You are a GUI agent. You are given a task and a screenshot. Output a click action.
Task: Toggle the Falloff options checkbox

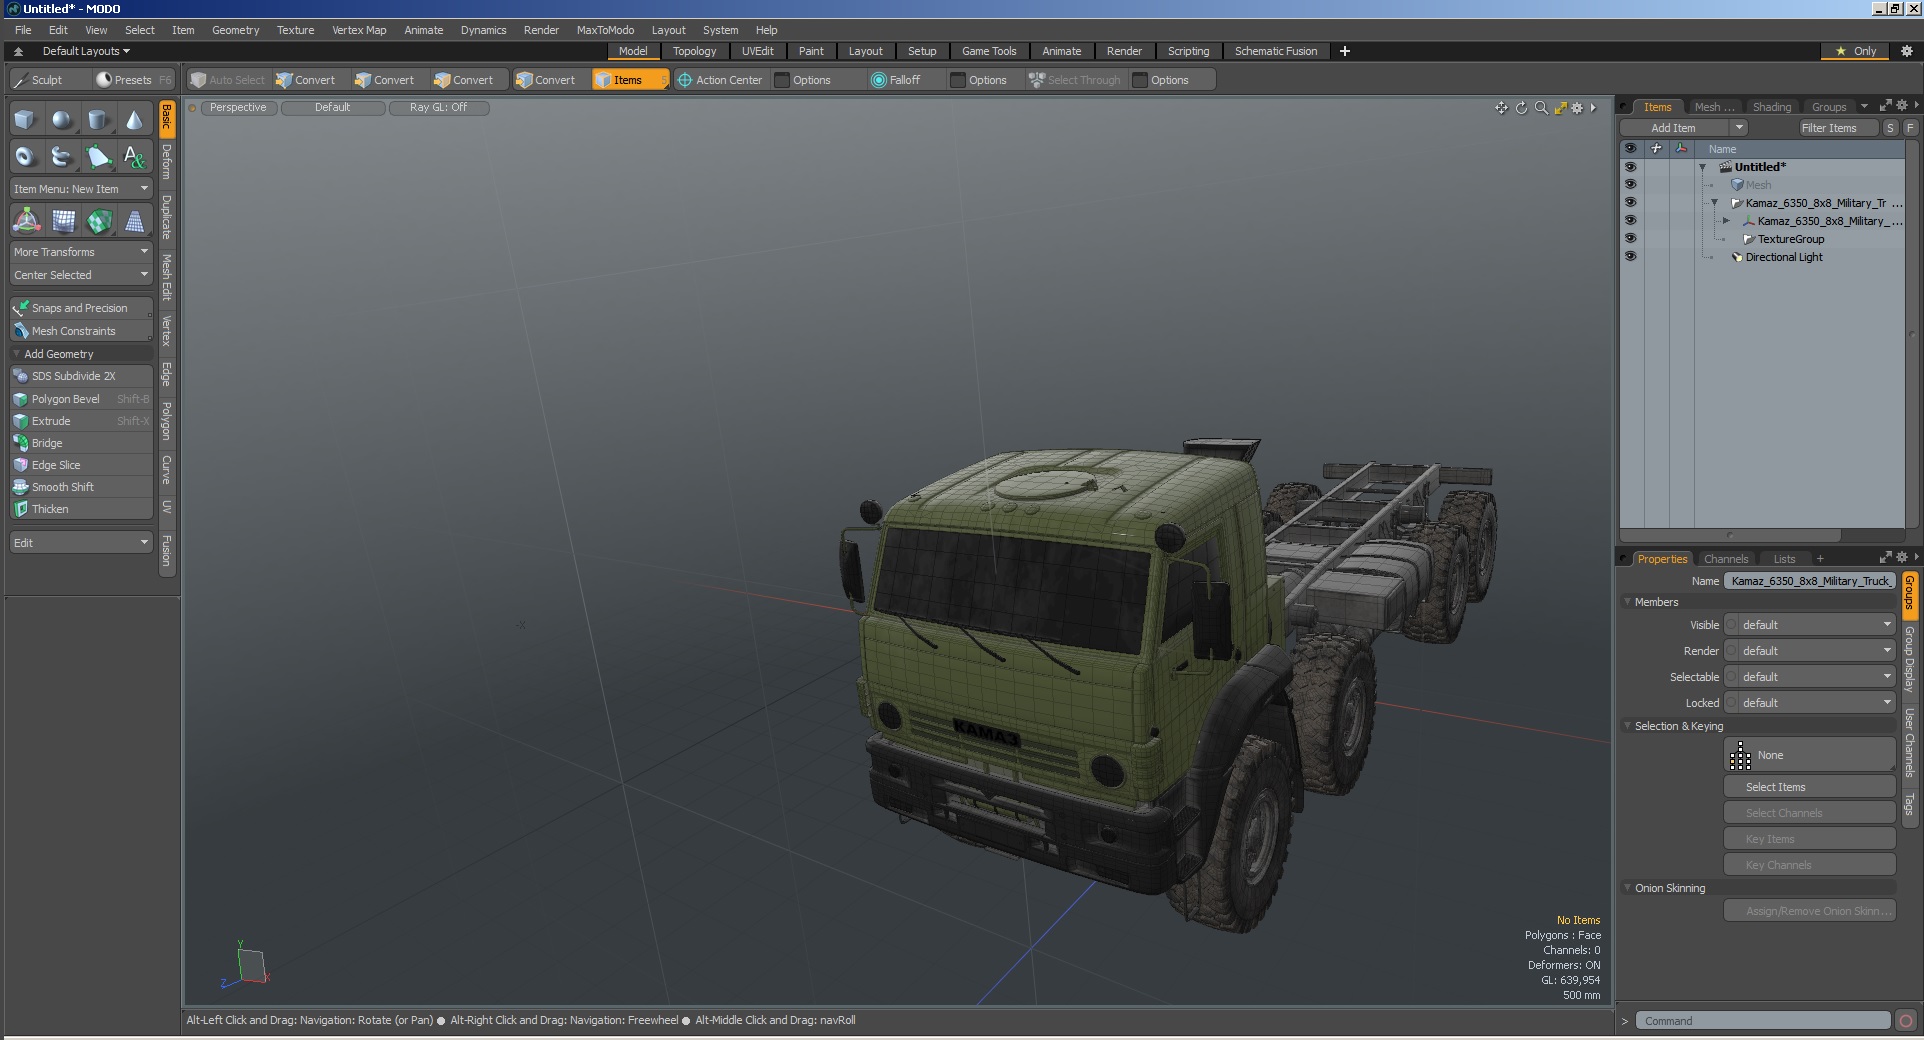pos(958,80)
